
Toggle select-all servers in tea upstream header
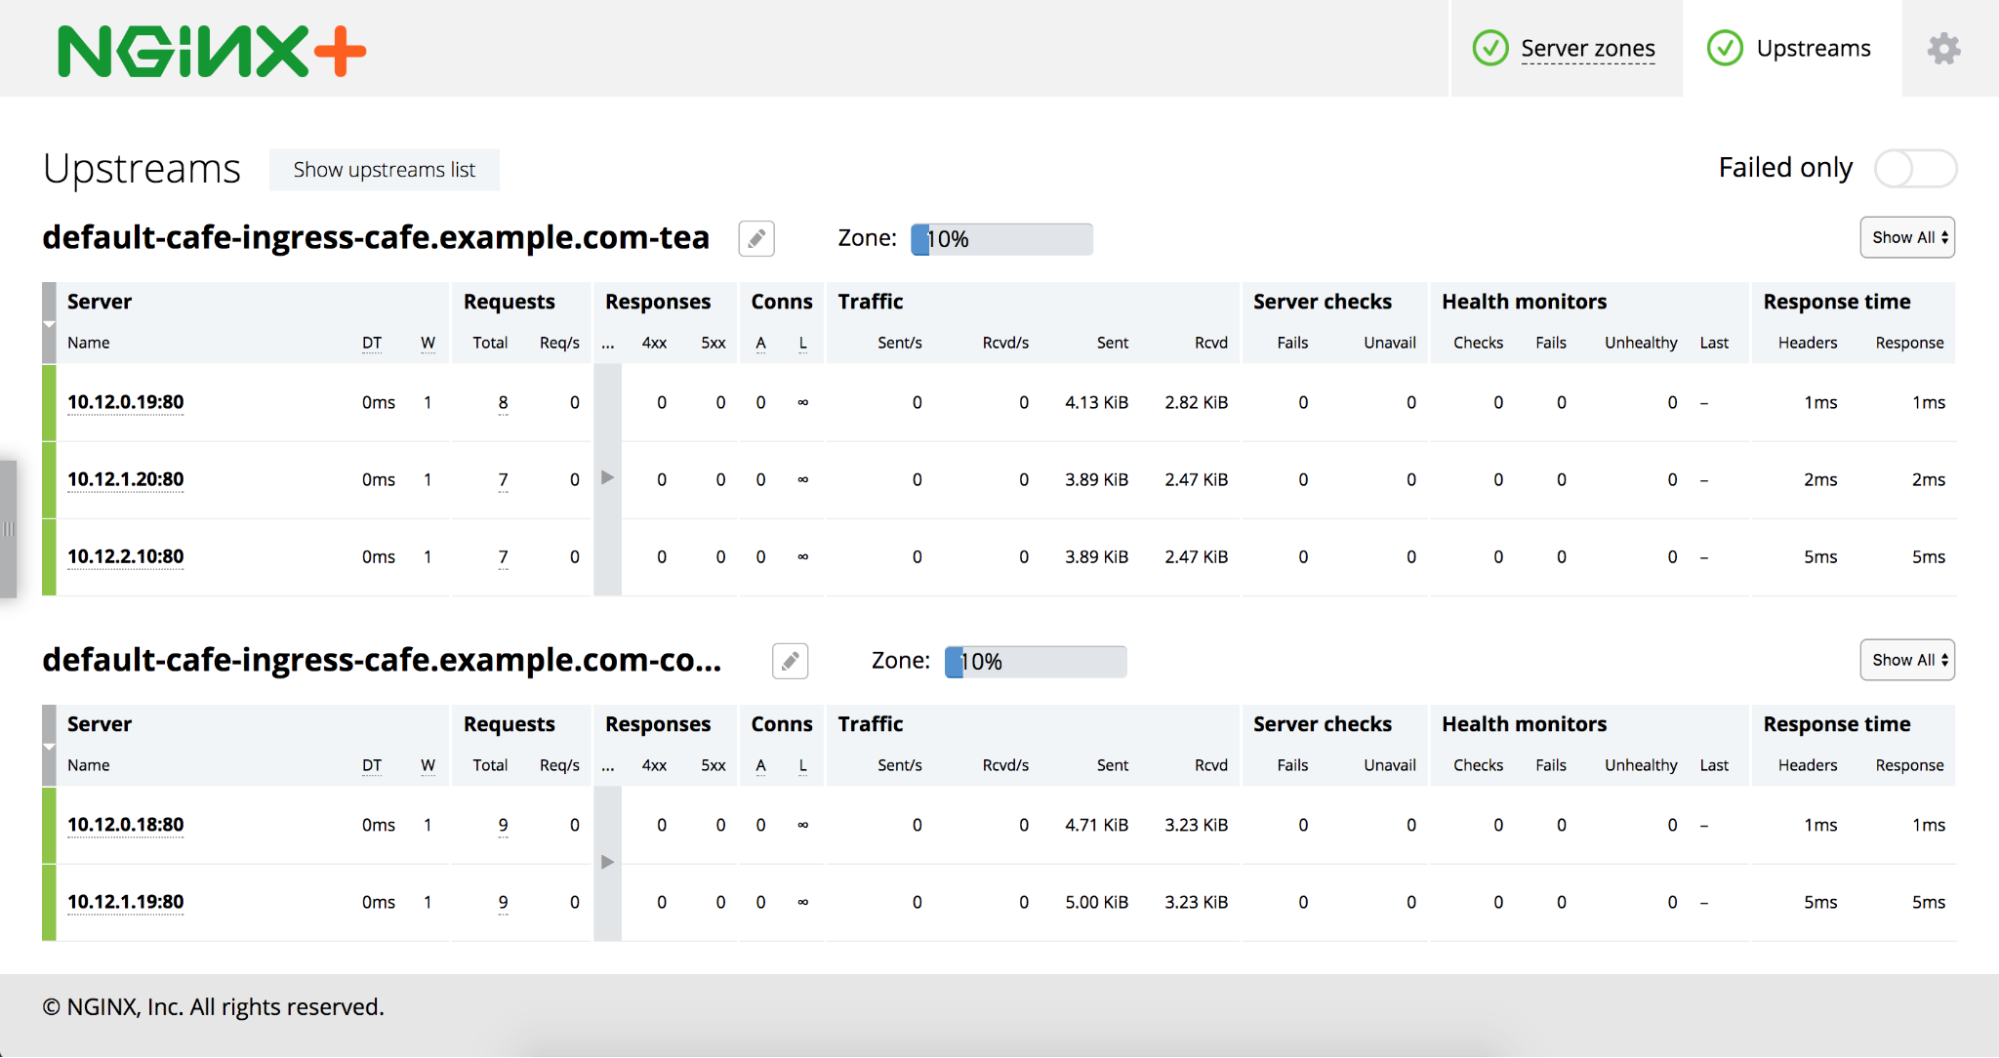[49, 323]
